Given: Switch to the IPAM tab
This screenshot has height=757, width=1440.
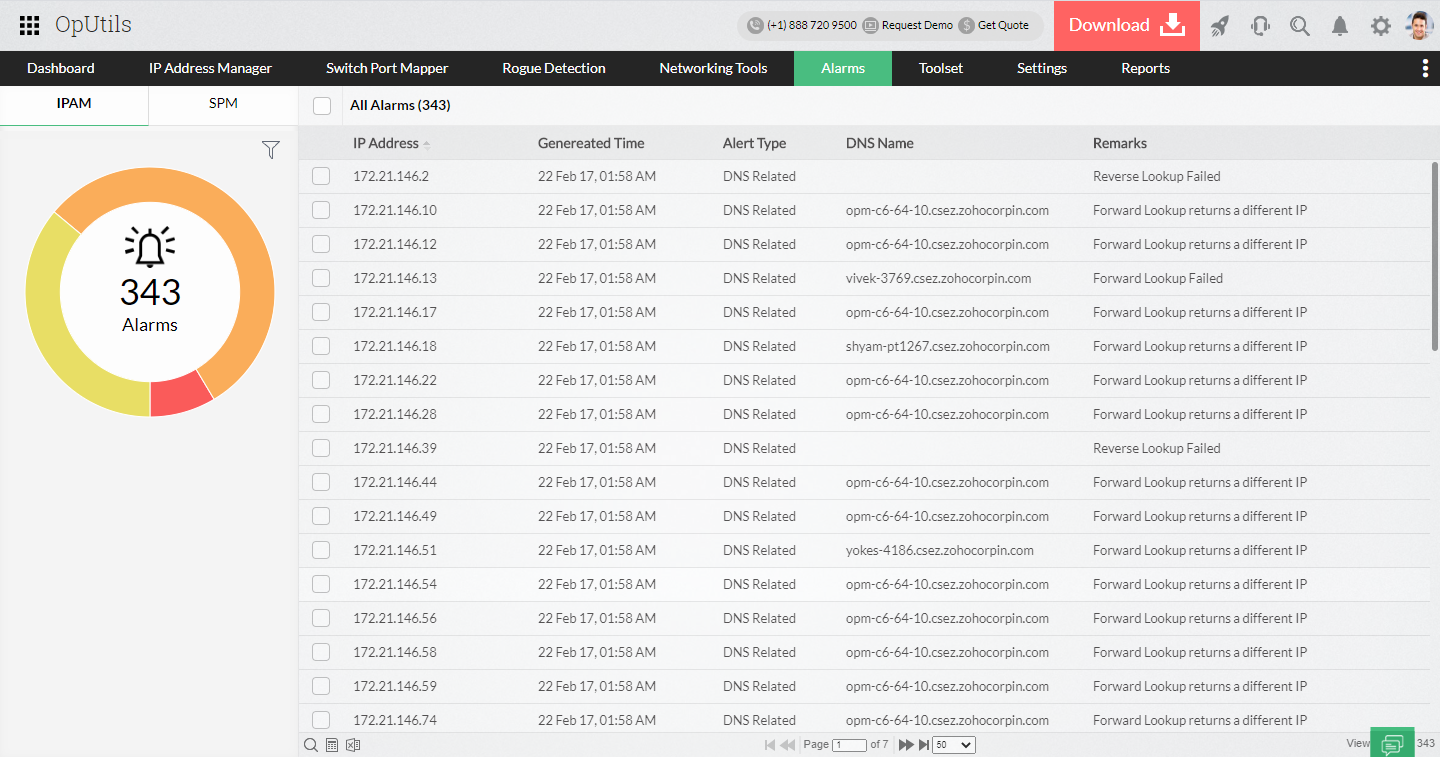Looking at the screenshot, I should click(x=74, y=104).
